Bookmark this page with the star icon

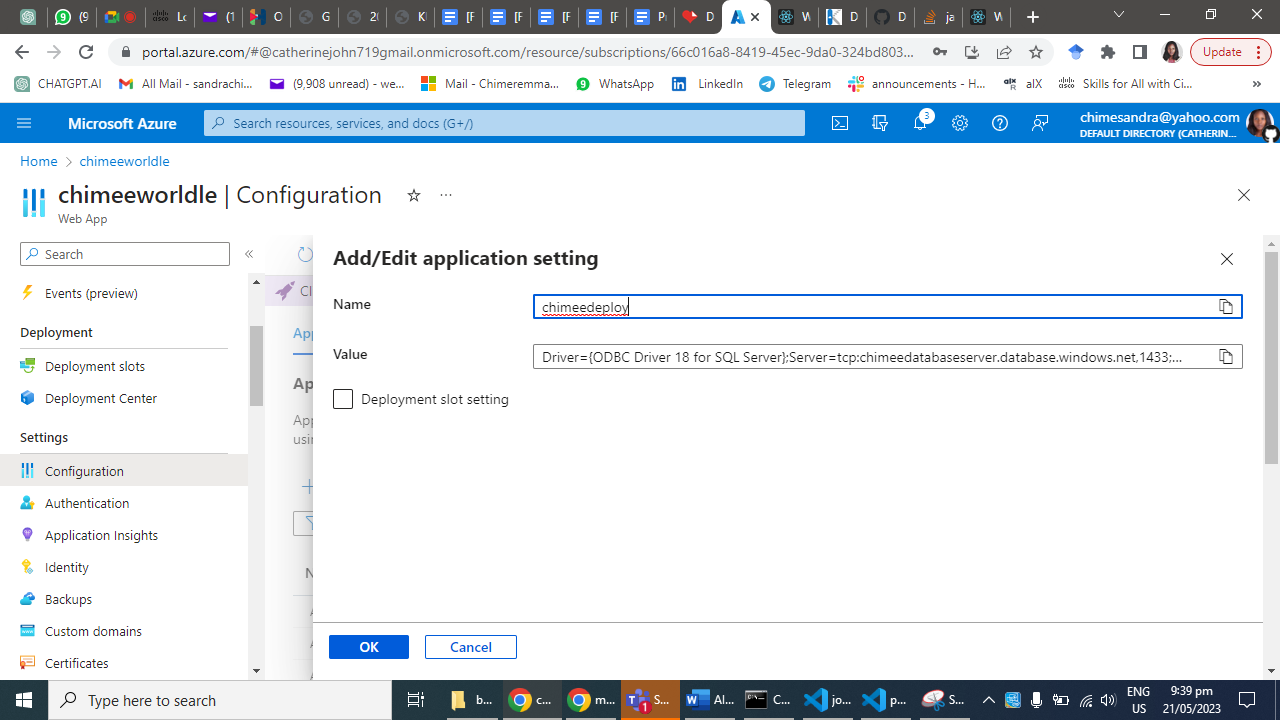[x=1036, y=52]
